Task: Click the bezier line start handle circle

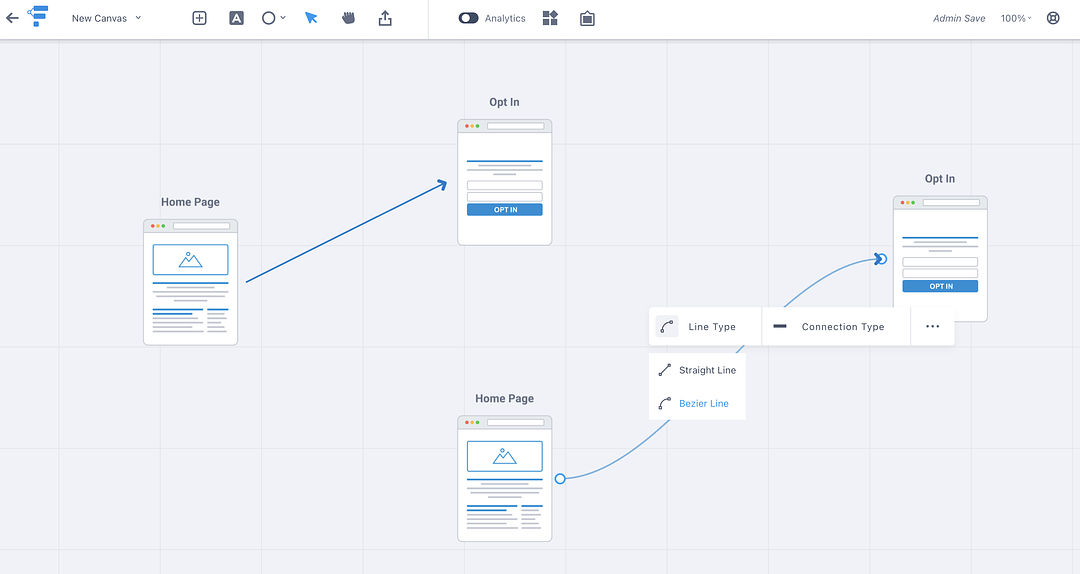Action: click(560, 479)
